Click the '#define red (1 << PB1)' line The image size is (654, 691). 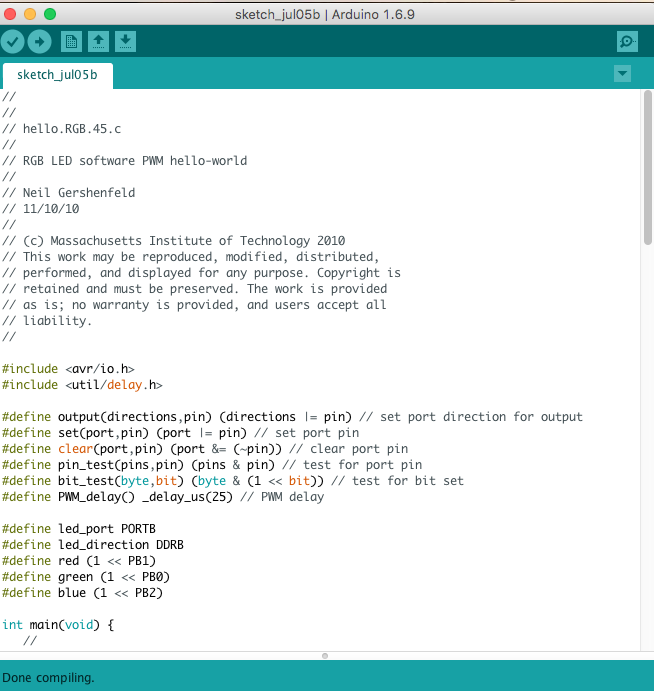coord(79,561)
